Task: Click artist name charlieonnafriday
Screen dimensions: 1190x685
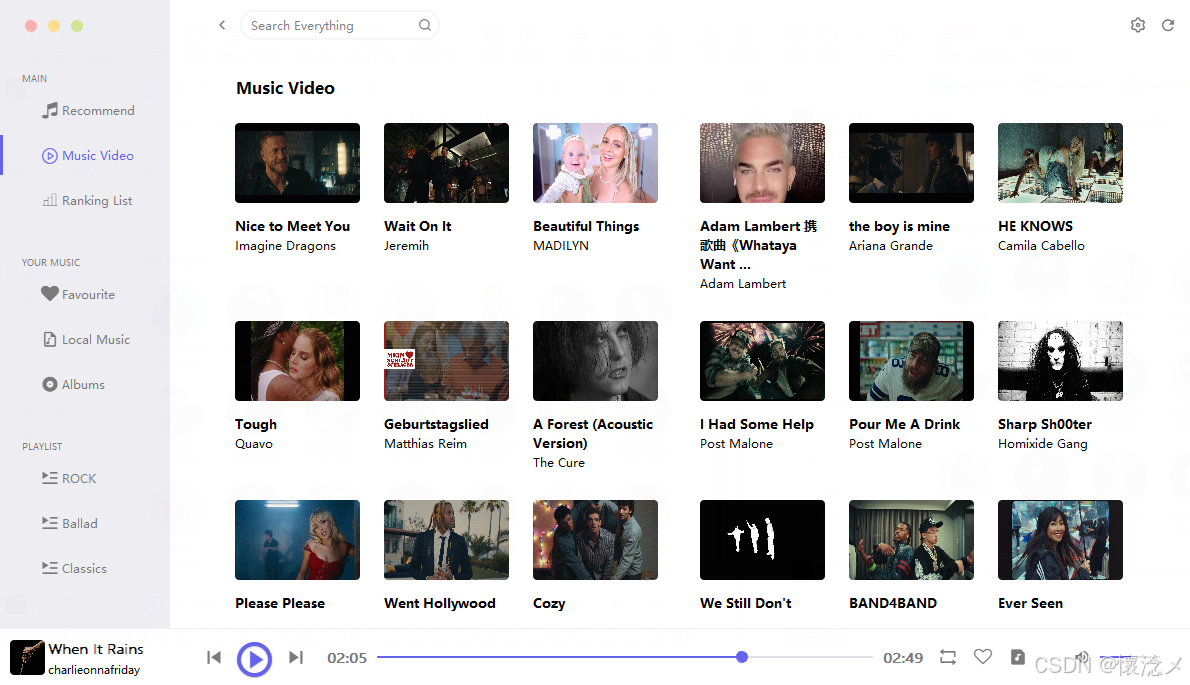Action: tap(94, 670)
